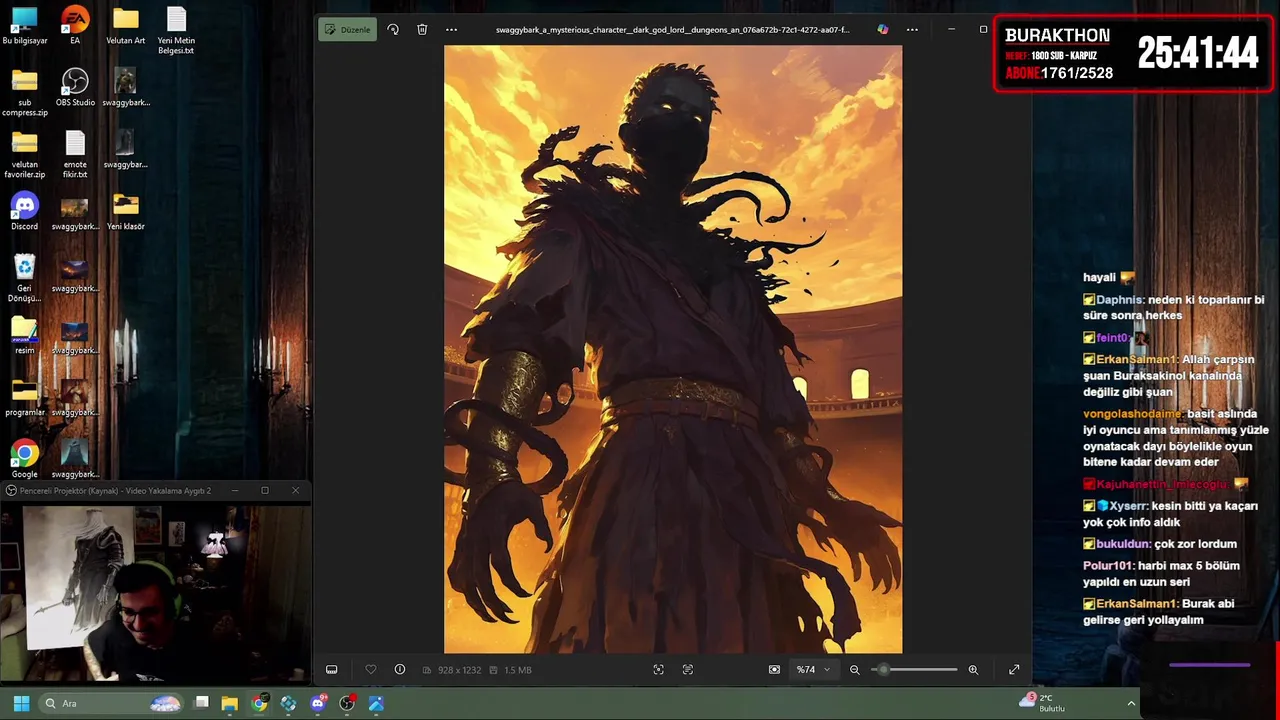Show file info via the info icon
Viewport: 1280px width, 720px height.
pyautogui.click(x=400, y=669)
